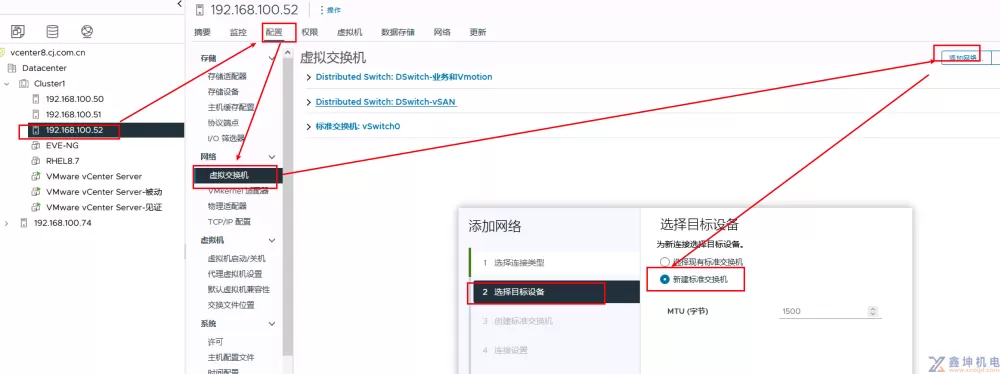Collapse the 存储 section chevron
The width and height of the screenshot is (1000, 374).
point(272,58)
